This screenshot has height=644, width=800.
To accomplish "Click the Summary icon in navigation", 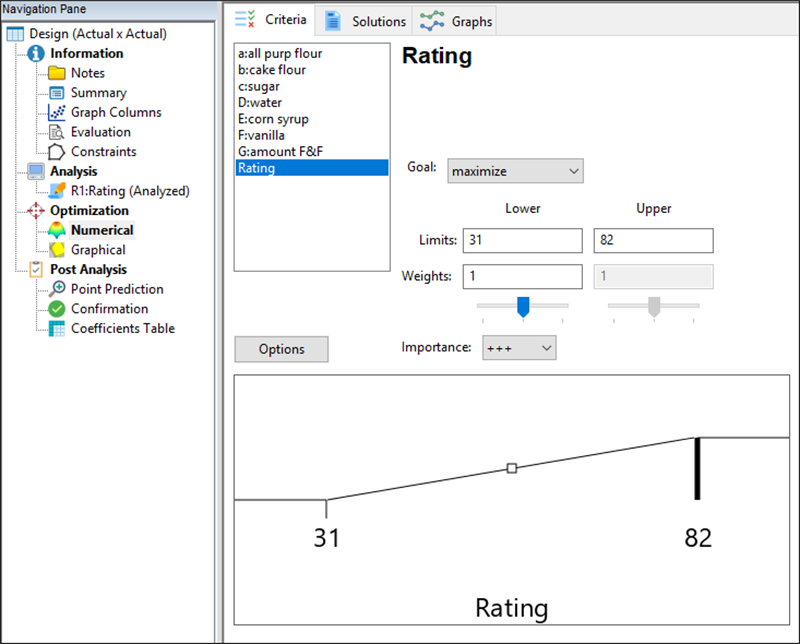I will point(56,93).
